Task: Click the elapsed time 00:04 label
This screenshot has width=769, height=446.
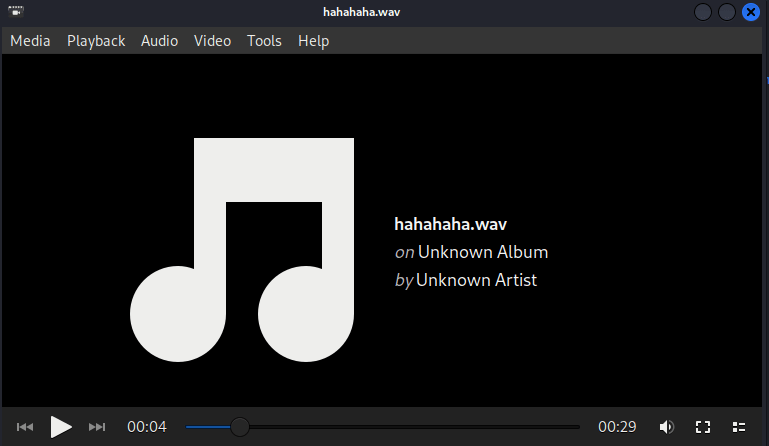Action: [146, 427]
